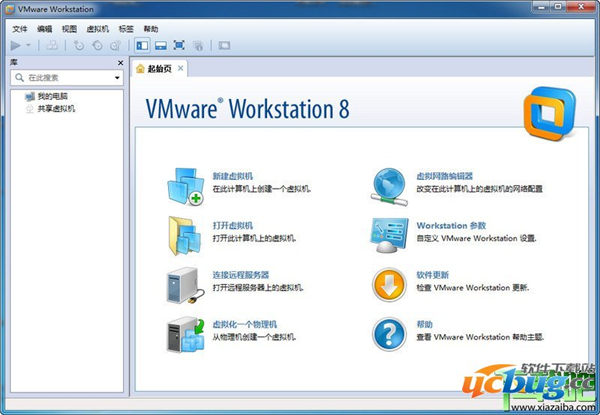600x415 pixels.
Task: Click the 帮助 question mark icon
Action: pos(389,334)
